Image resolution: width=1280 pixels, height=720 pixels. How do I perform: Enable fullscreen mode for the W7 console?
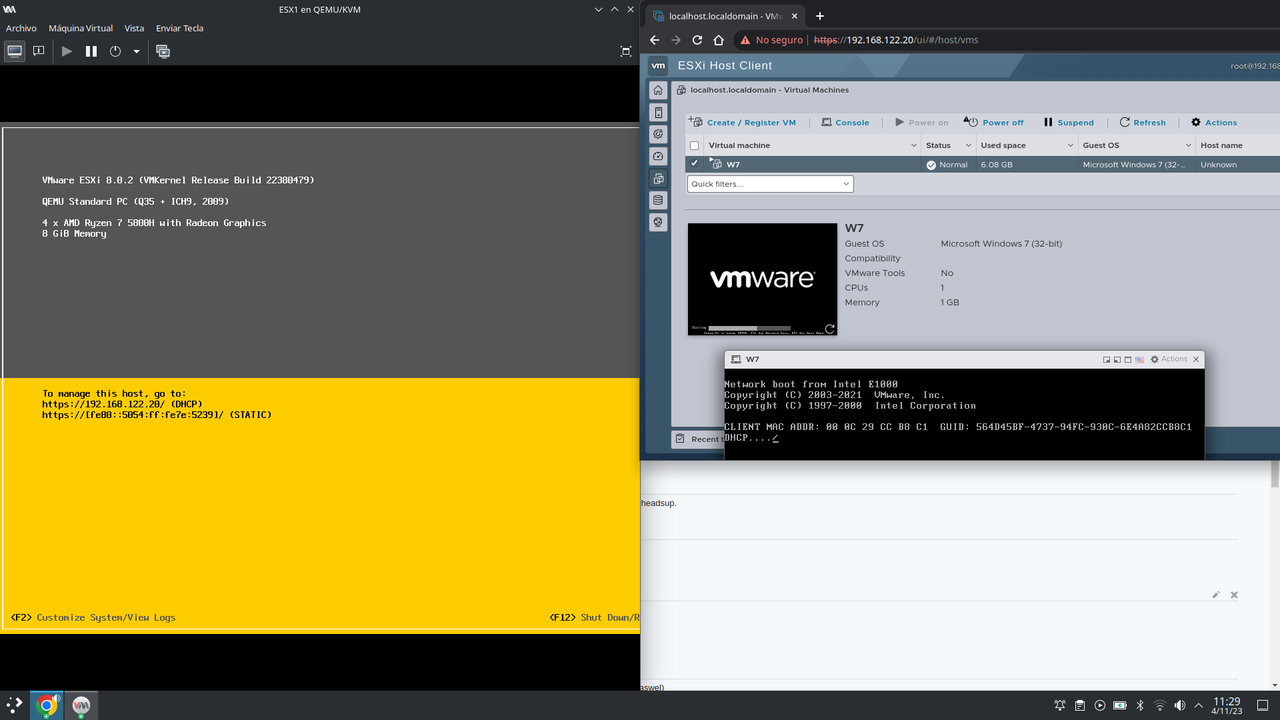(x=1128, y=358)
